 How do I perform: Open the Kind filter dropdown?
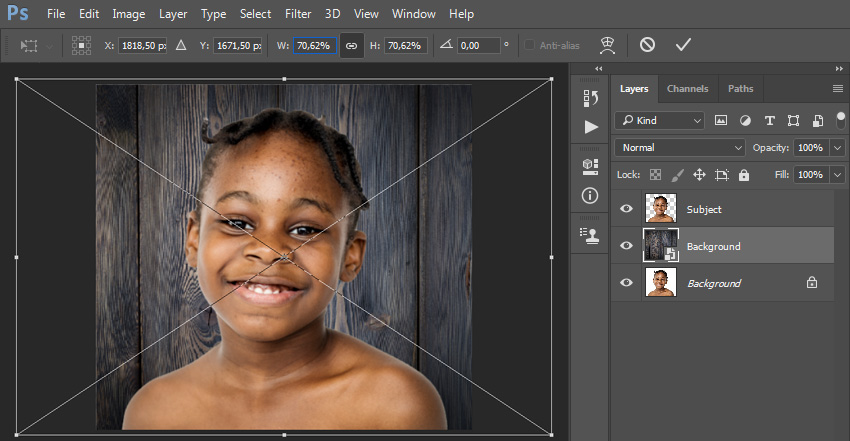point(660,120)
